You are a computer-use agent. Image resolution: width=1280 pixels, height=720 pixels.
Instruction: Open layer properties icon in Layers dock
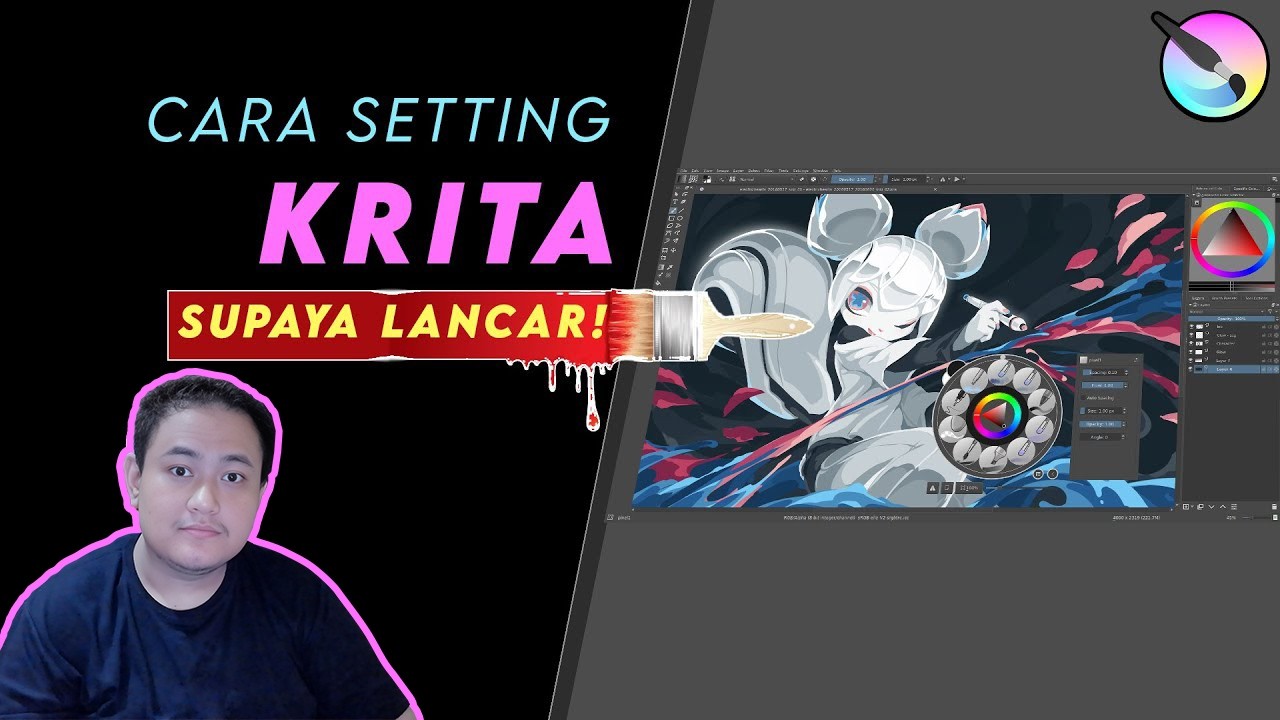point(1234,507)
